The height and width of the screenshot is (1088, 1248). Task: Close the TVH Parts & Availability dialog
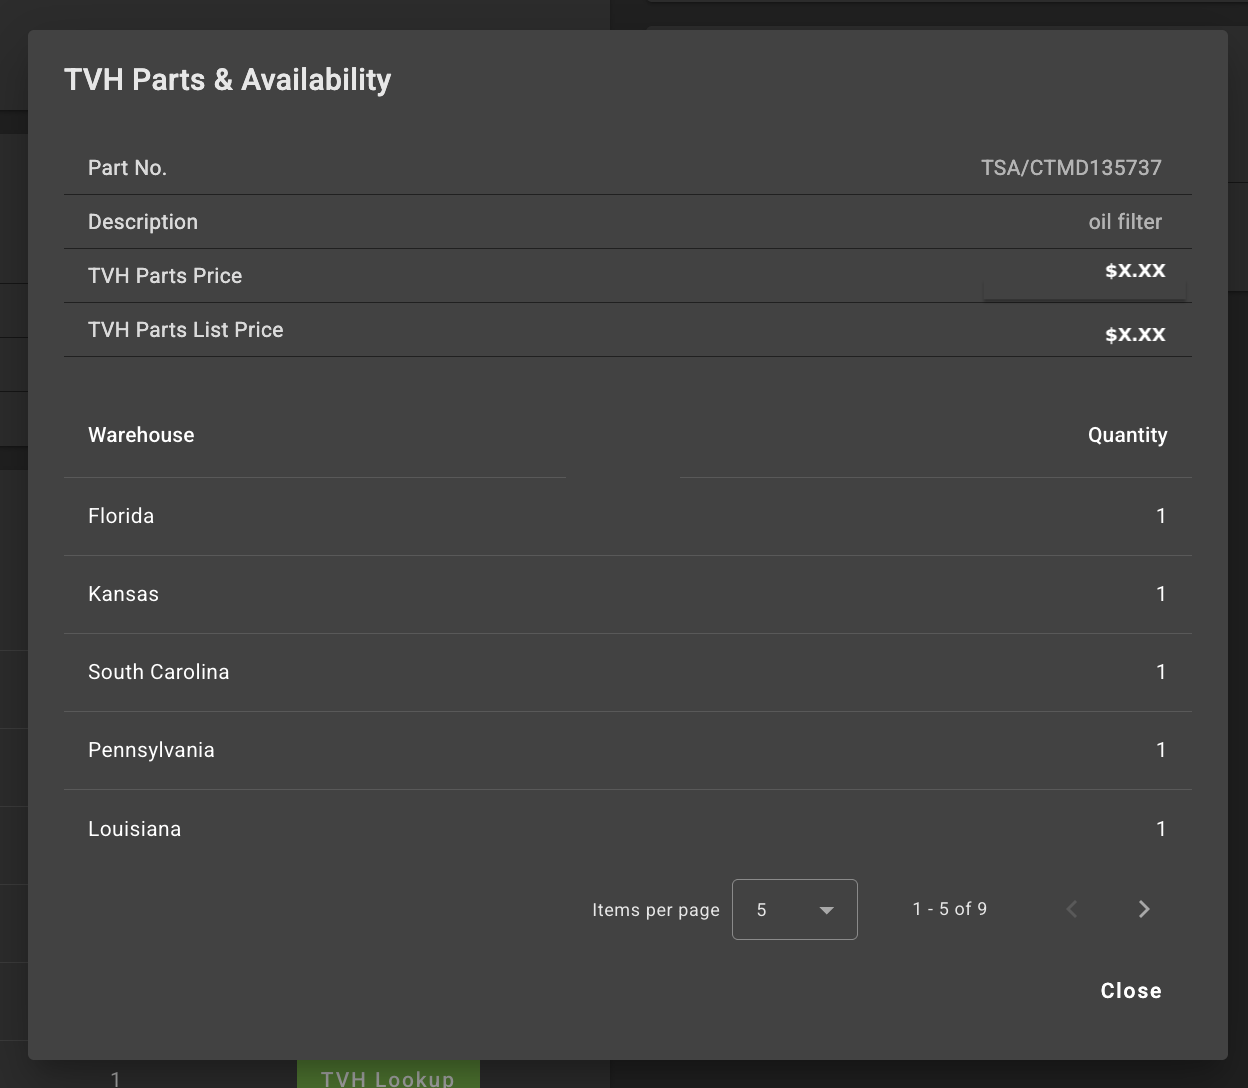1131,990
